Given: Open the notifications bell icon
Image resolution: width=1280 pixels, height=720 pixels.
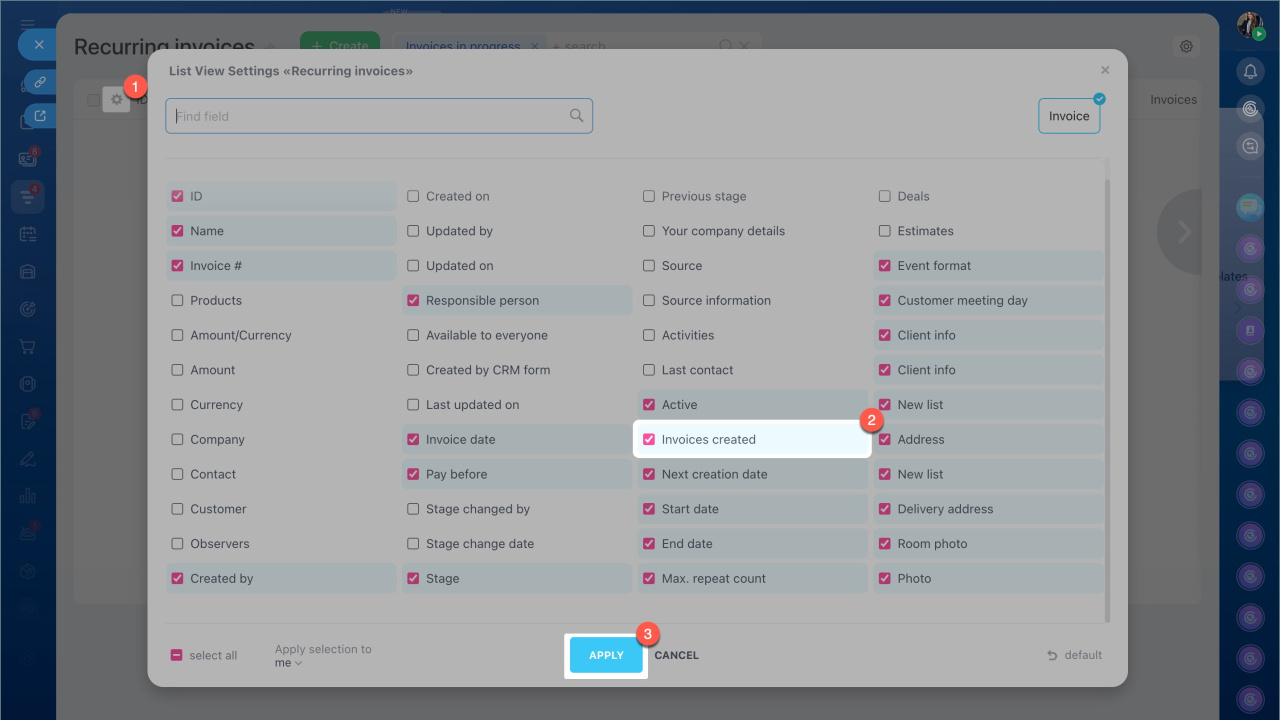Looking at the screenshot, I should click(x=1250, y=71).
